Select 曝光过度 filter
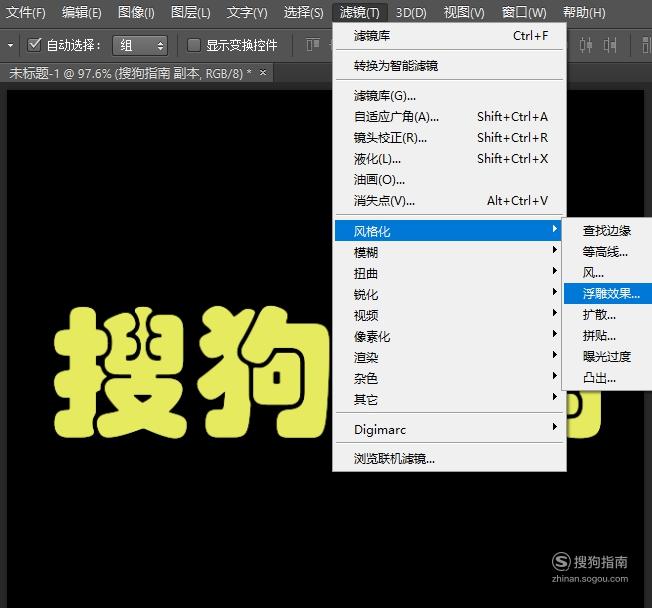Image resolution: width=652 pixels, height=608 pixels. (608, 357)
